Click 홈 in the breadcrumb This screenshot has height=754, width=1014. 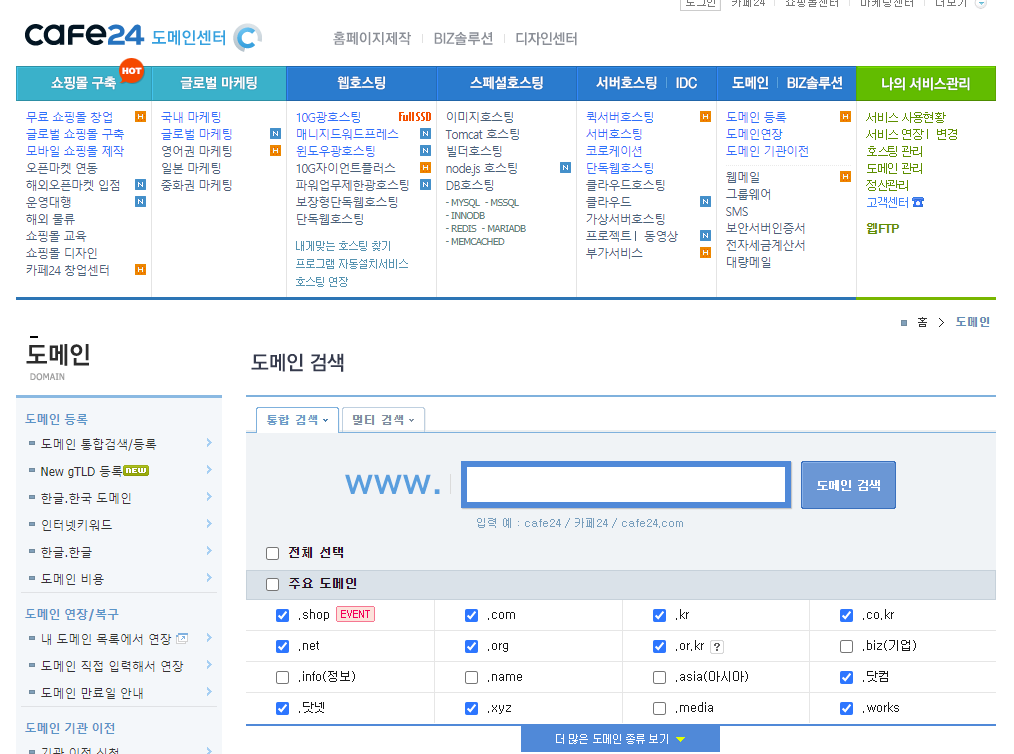click(922, 322)
